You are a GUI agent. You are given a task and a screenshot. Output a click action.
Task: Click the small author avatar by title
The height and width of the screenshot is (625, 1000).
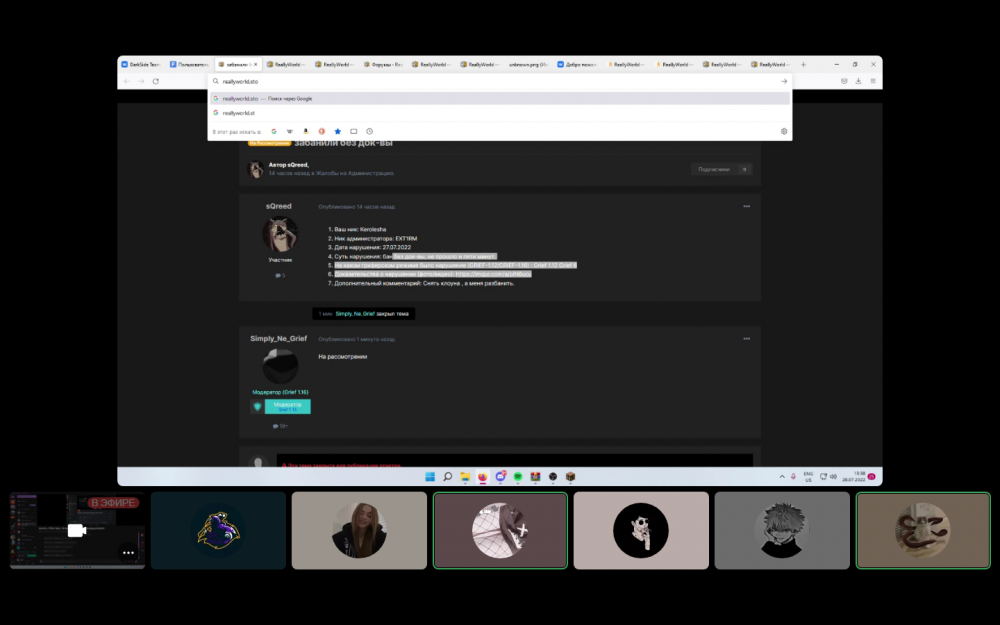tap(256, 169)
